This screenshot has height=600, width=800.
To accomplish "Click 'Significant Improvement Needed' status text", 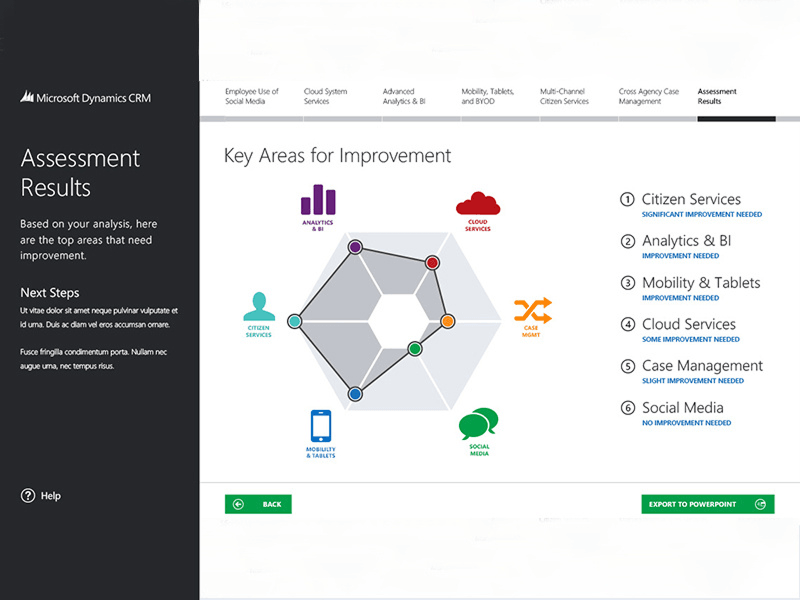I will (702, 214).
